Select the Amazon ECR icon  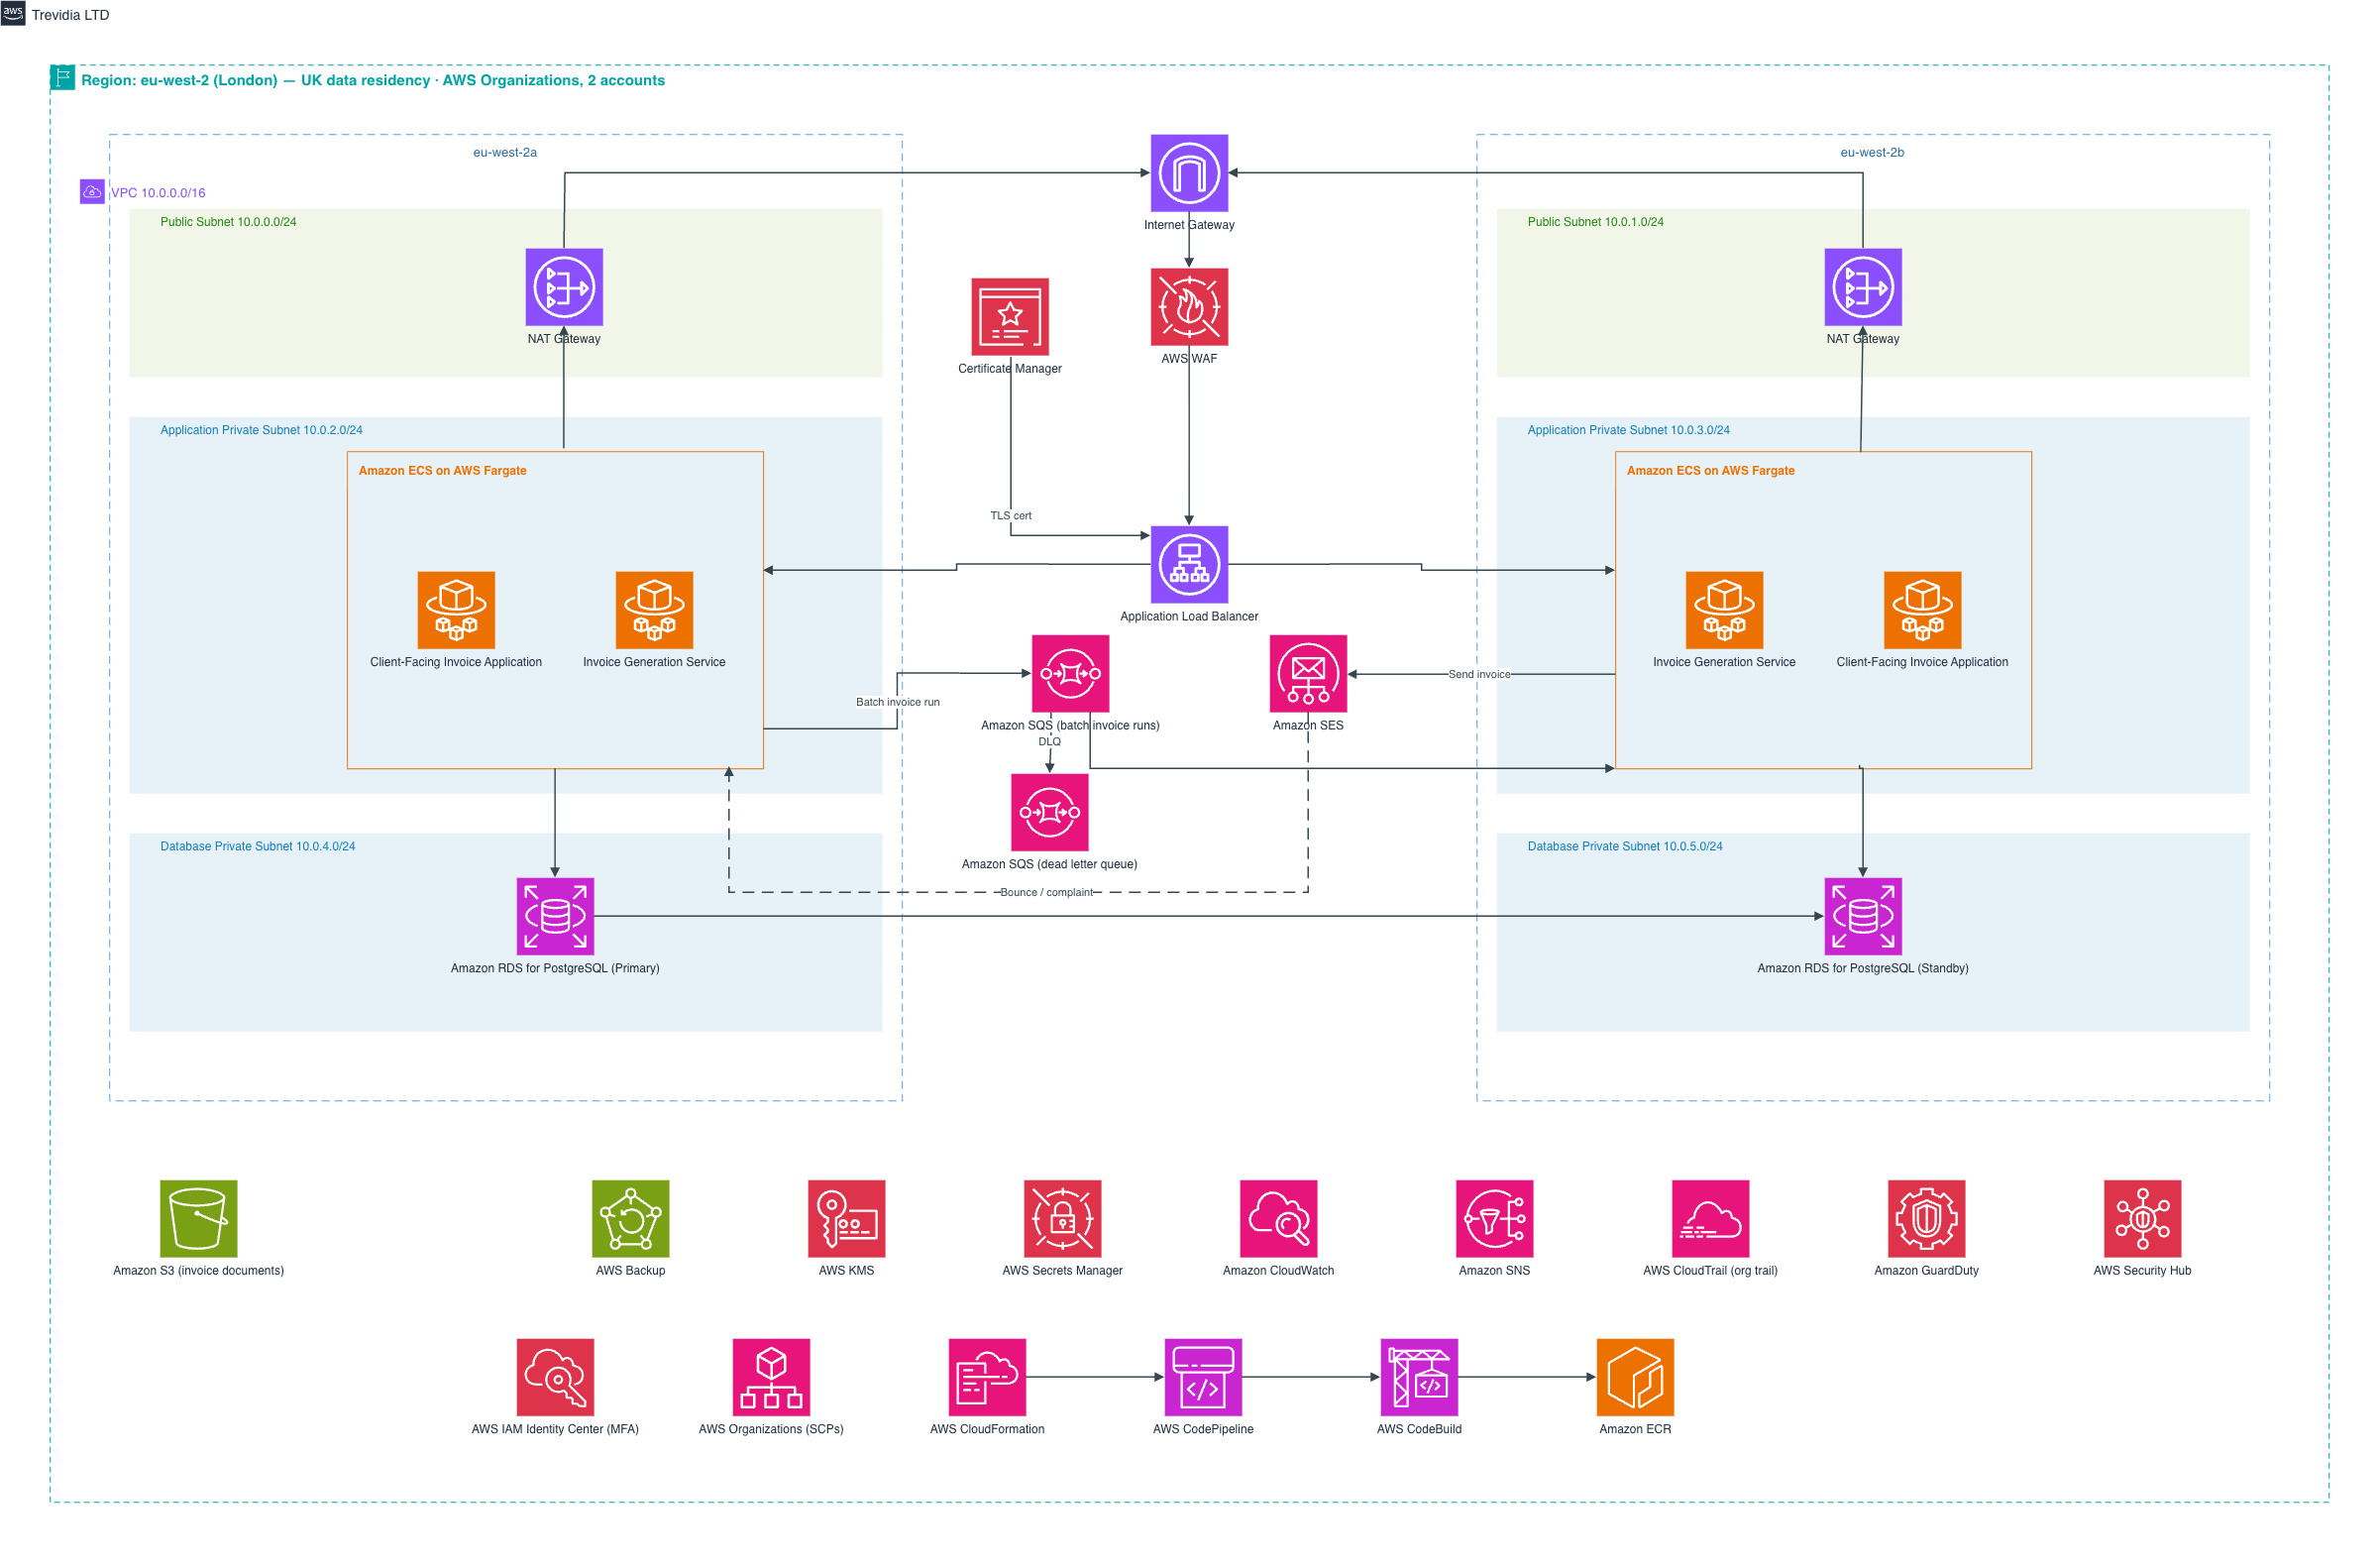(x=1635, y=1378)
